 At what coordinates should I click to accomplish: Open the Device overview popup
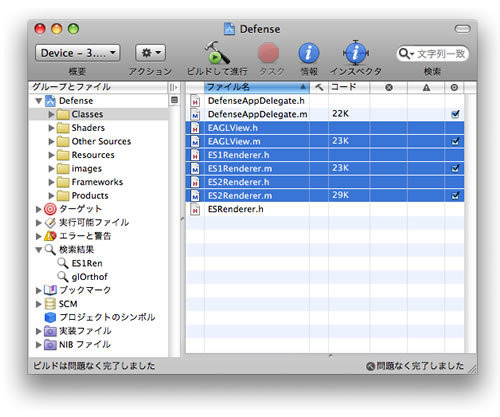[77, 53]
